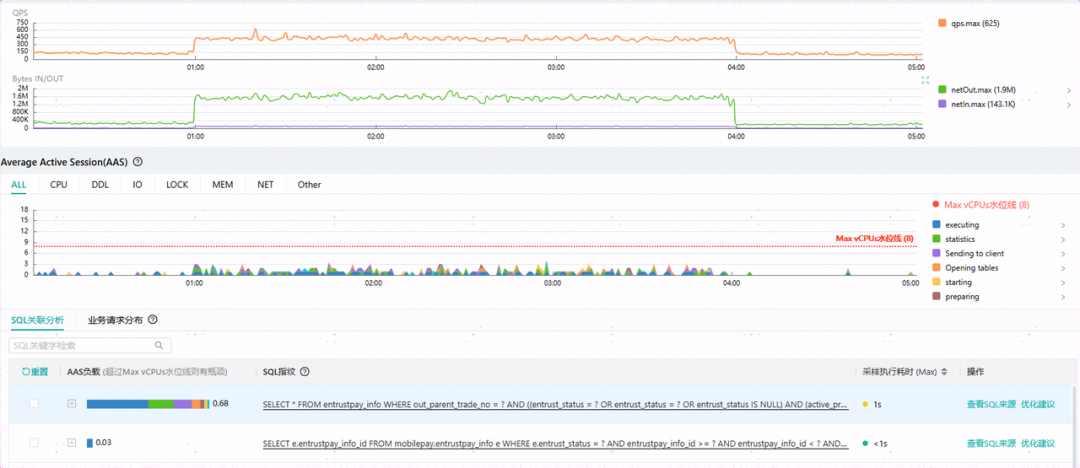Toggle the qps.max legend swatch
This screenshot has height=468, width=1080.
[942, 23]
